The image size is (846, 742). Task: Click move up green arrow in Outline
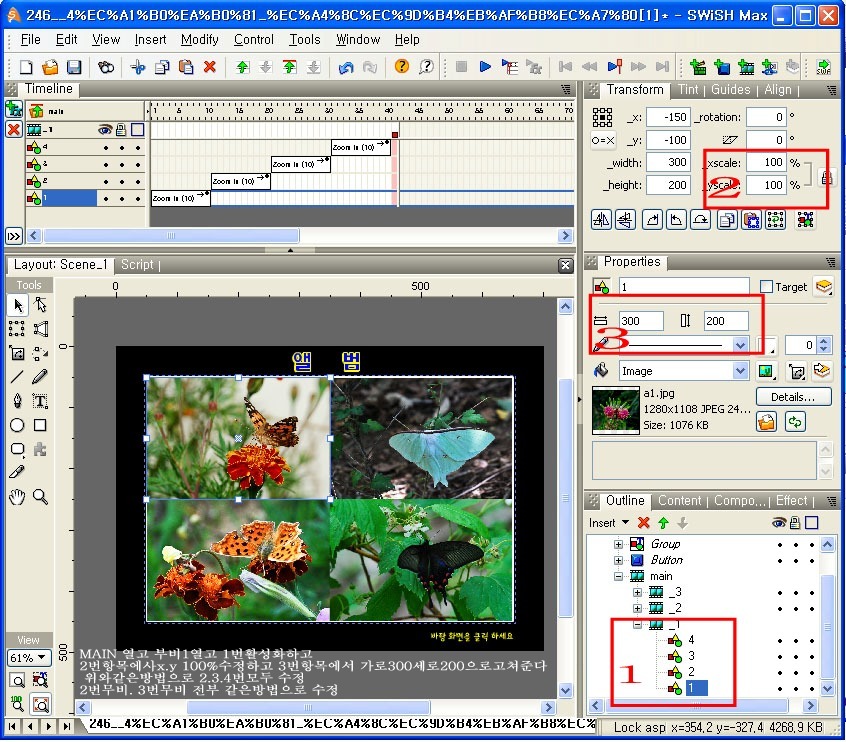tap(664, 522)
